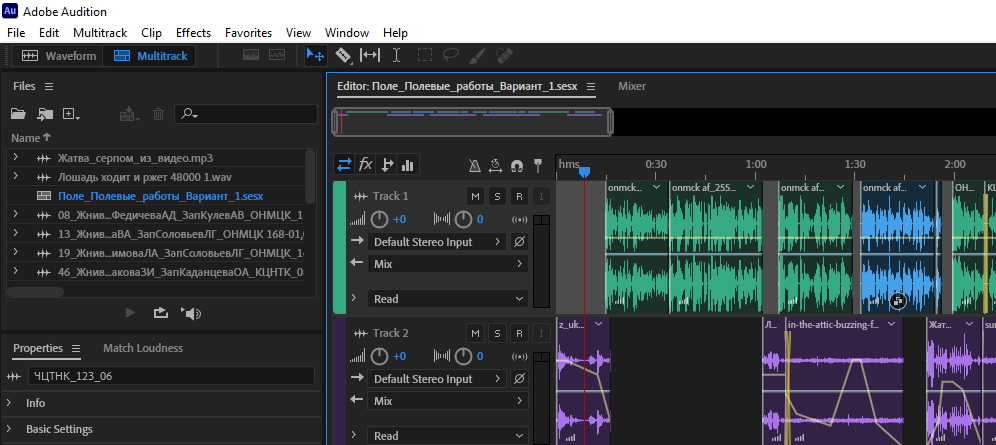
Task: Open Track 1 Read automation mode dropdown
Action: pyautogui.click(x=448, y=298)
